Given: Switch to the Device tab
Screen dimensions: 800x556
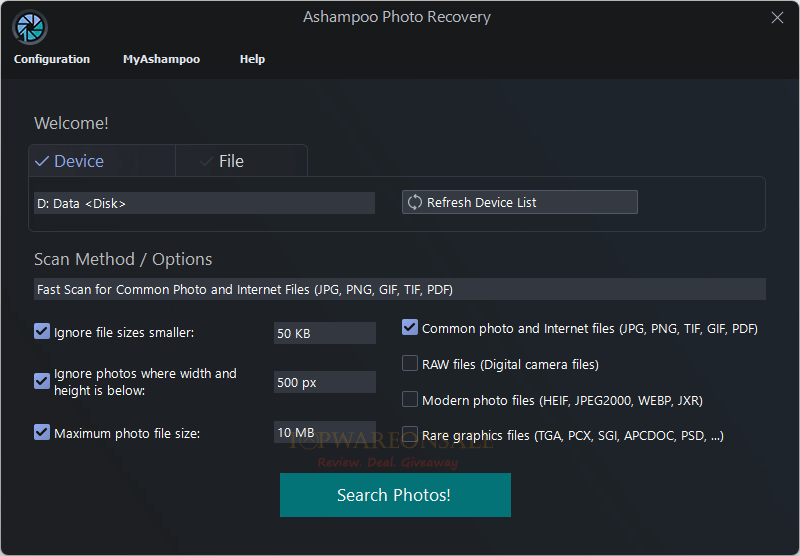Looking at the screenshot, I should [x=102, y=161].
